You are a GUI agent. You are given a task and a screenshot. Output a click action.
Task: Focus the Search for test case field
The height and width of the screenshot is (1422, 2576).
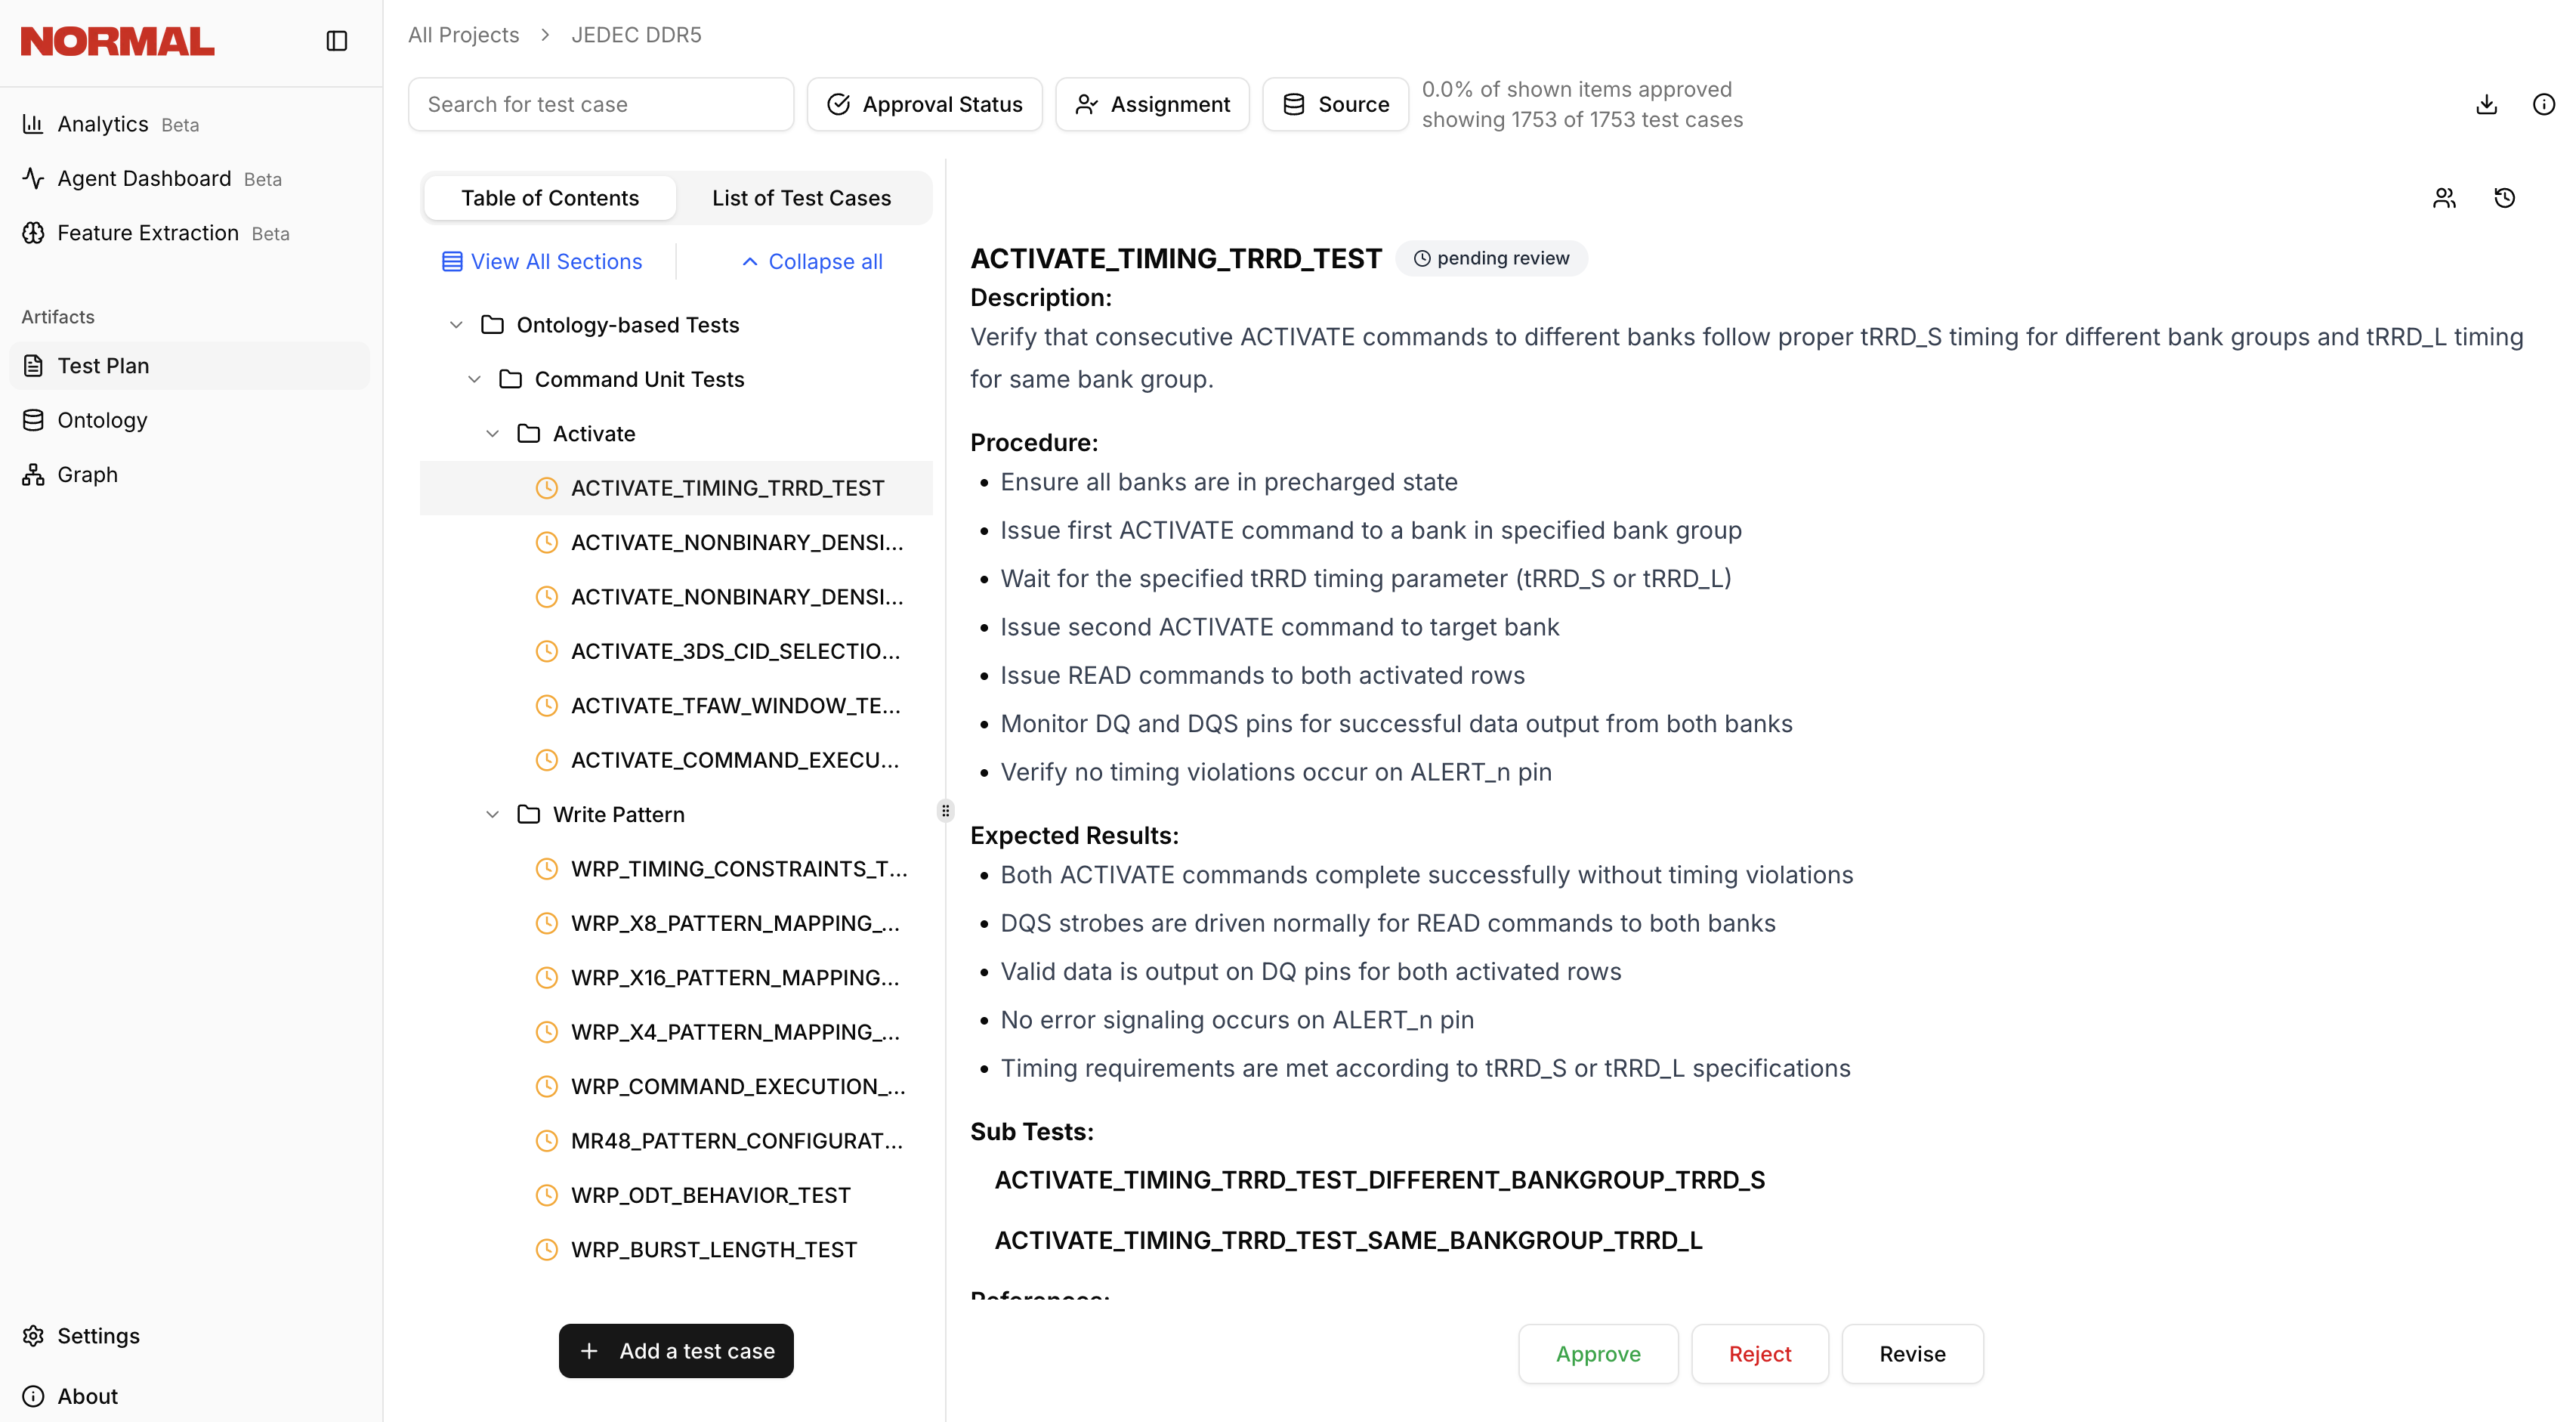600,104
